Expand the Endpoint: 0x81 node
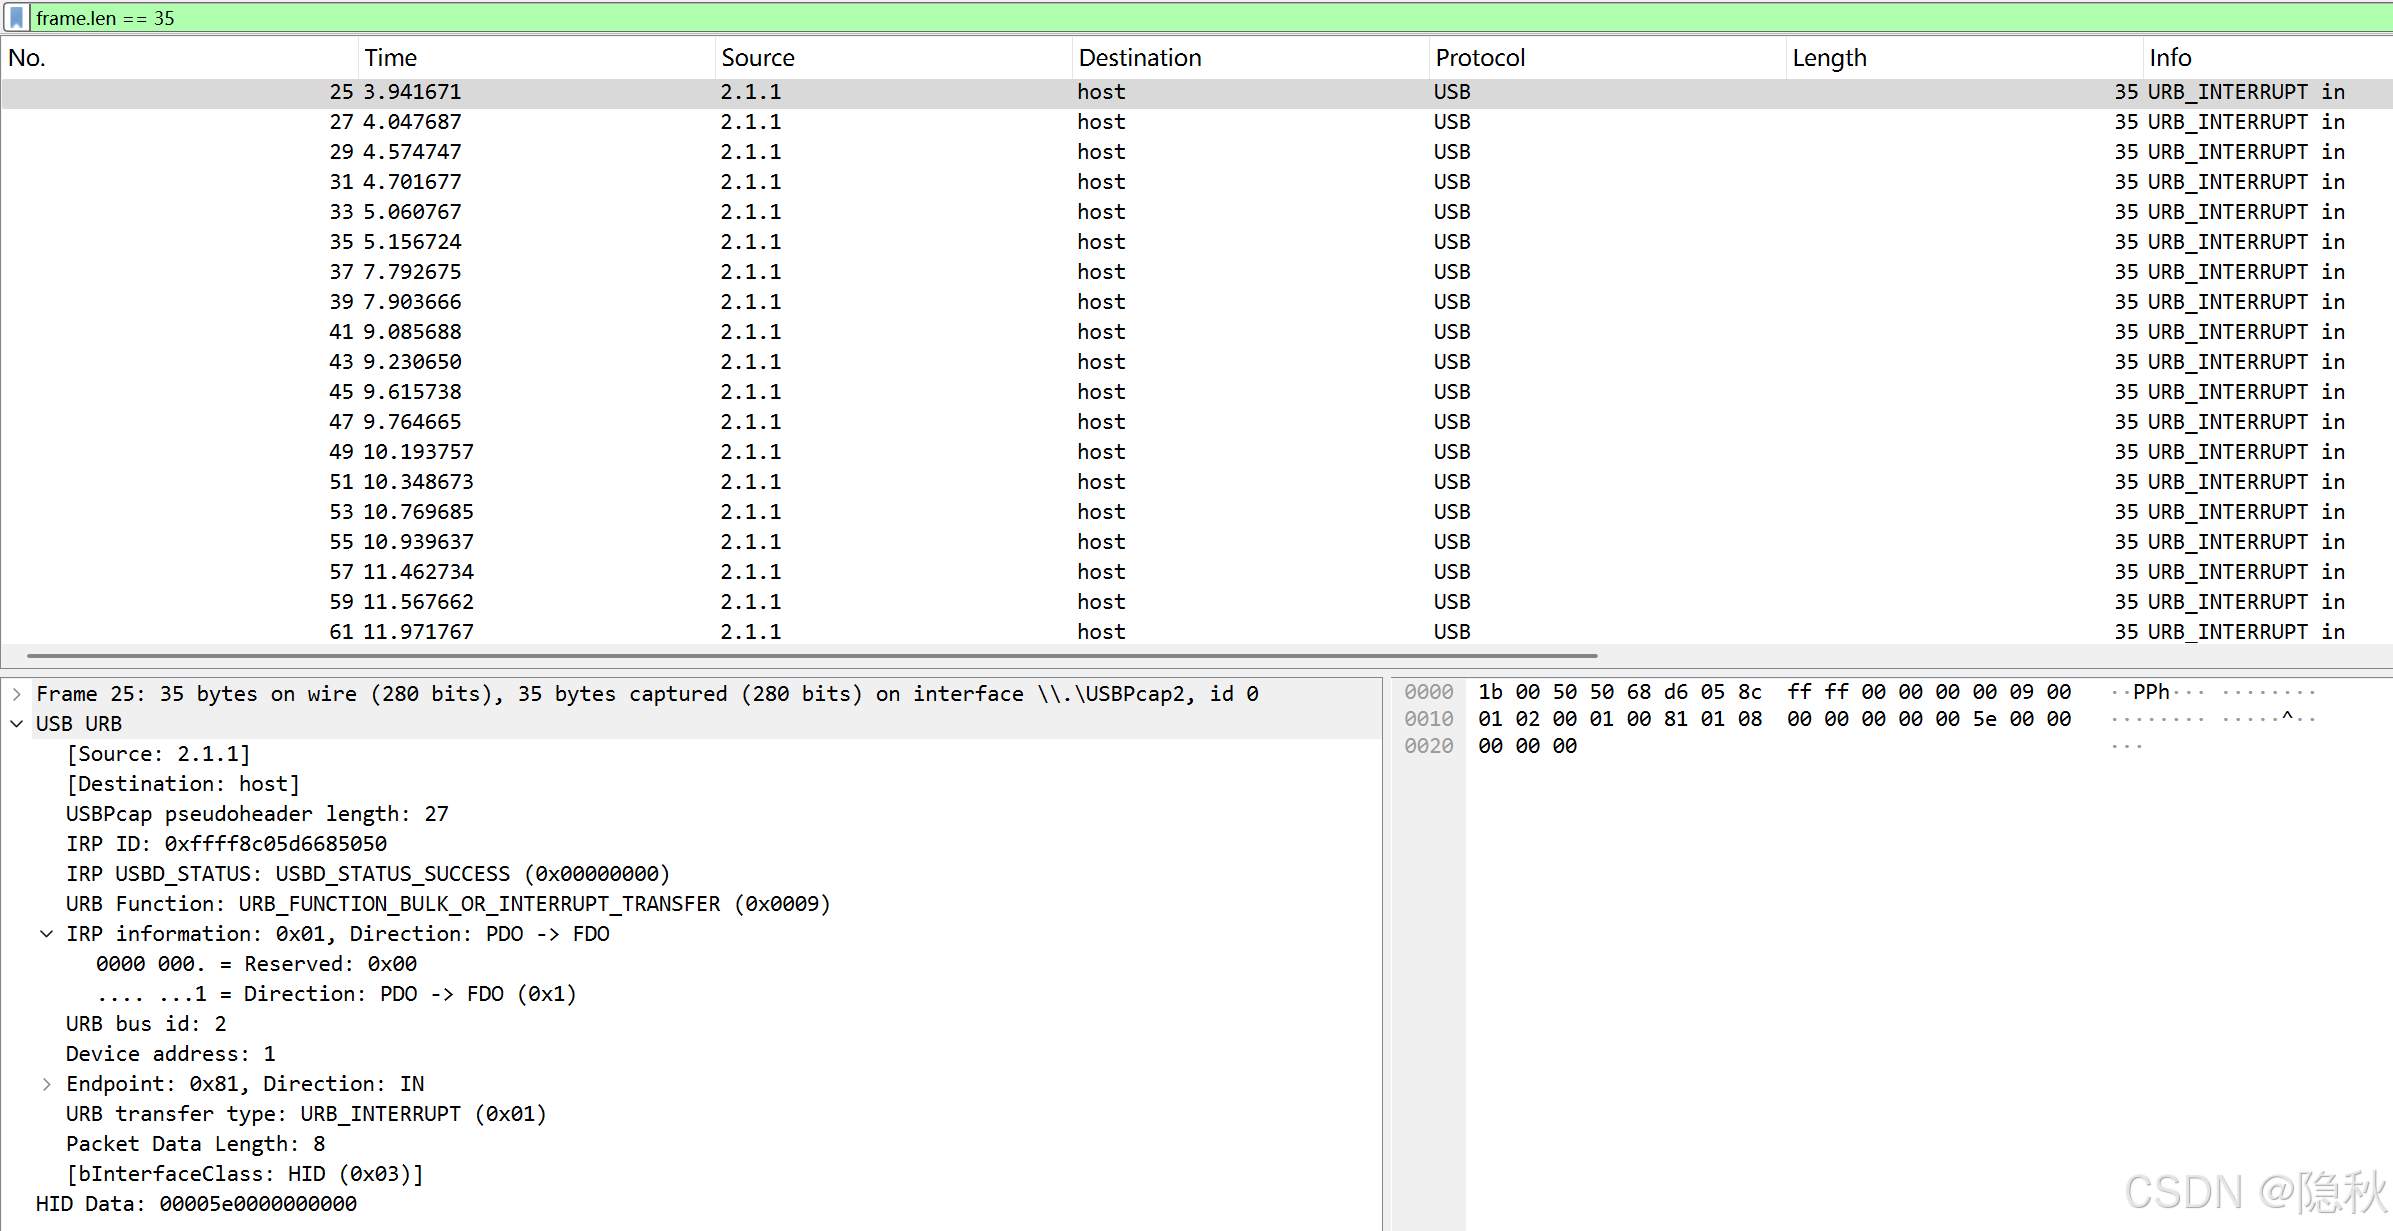 pos(47,1083)
